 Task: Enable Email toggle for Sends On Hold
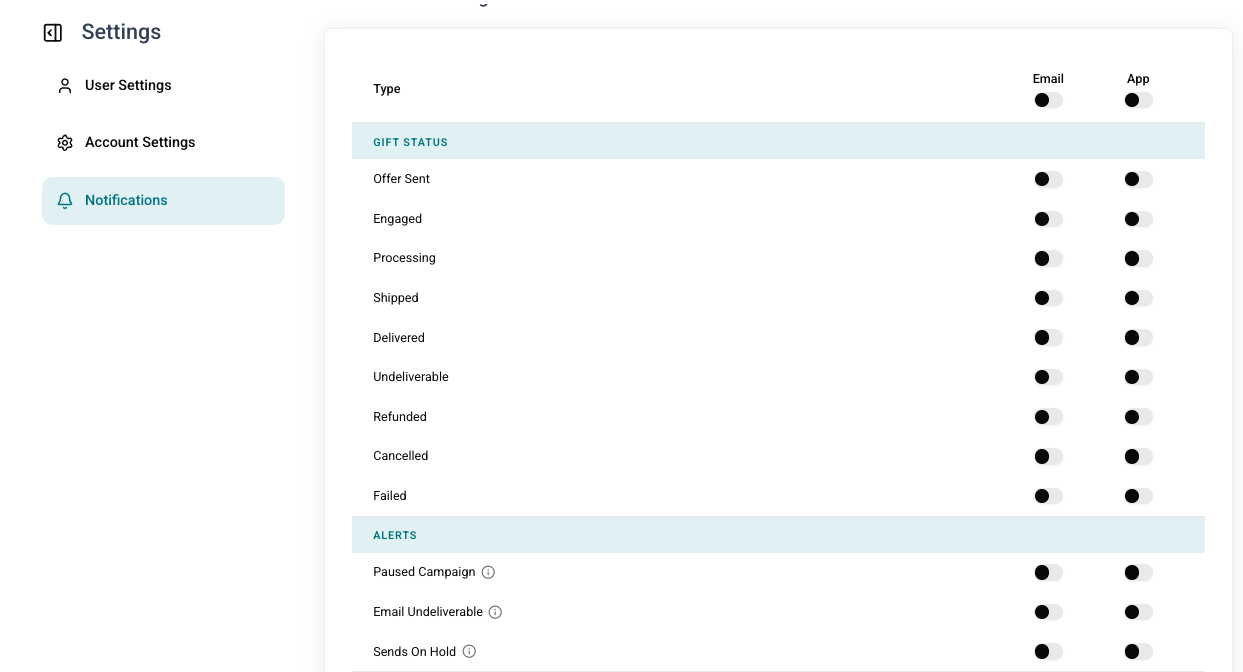(x=1048, y=652)
